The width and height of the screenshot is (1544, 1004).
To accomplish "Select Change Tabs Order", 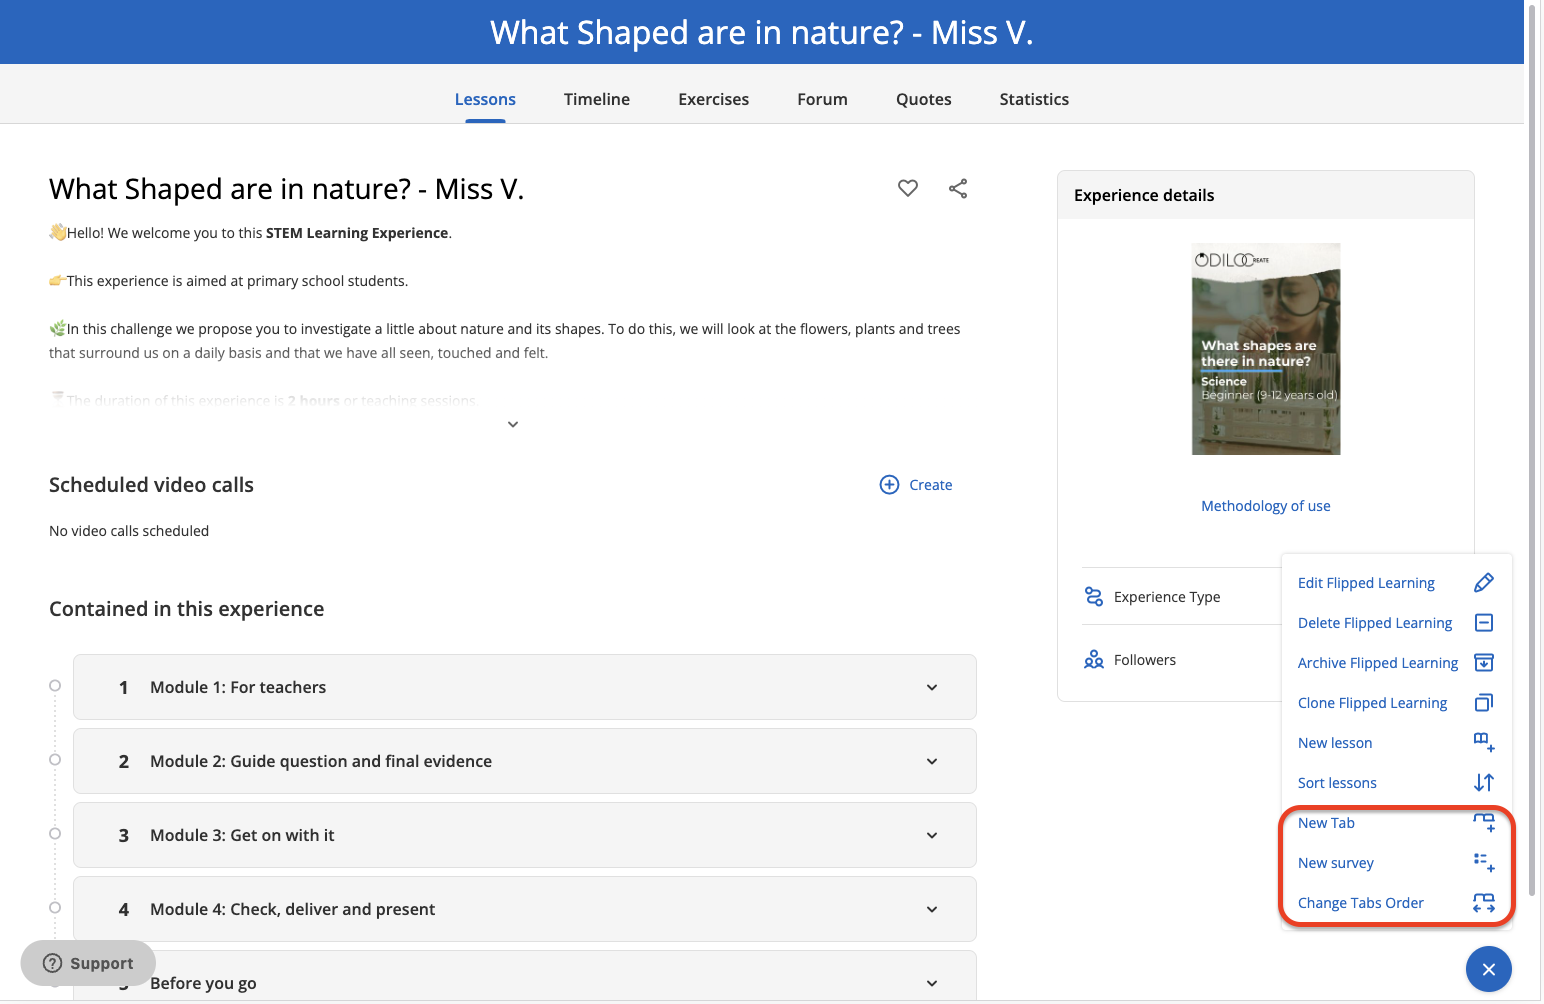I will 1361,903.
